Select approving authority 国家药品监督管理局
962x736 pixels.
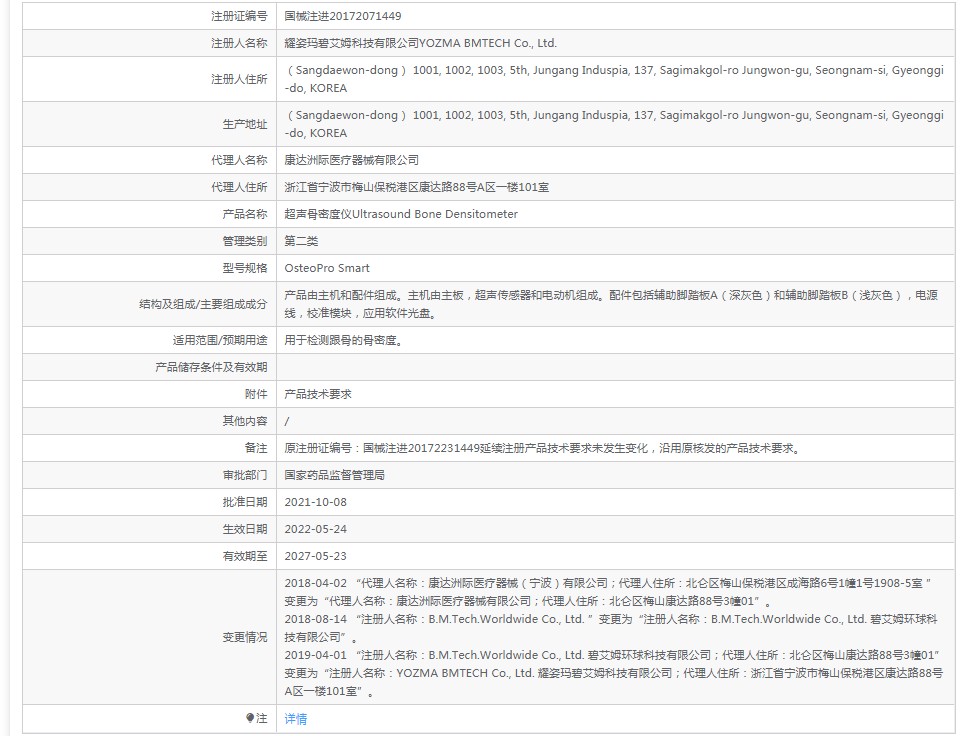[x=334, y=475]
